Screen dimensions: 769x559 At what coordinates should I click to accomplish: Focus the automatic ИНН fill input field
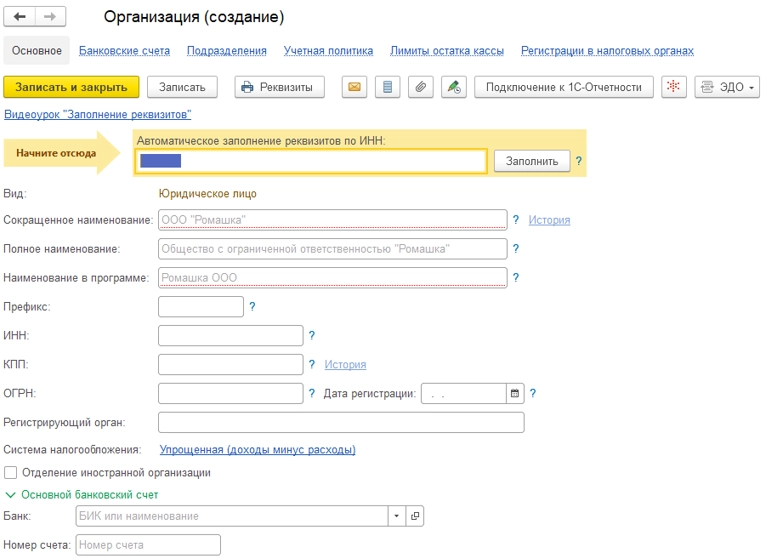coord(311,161)
